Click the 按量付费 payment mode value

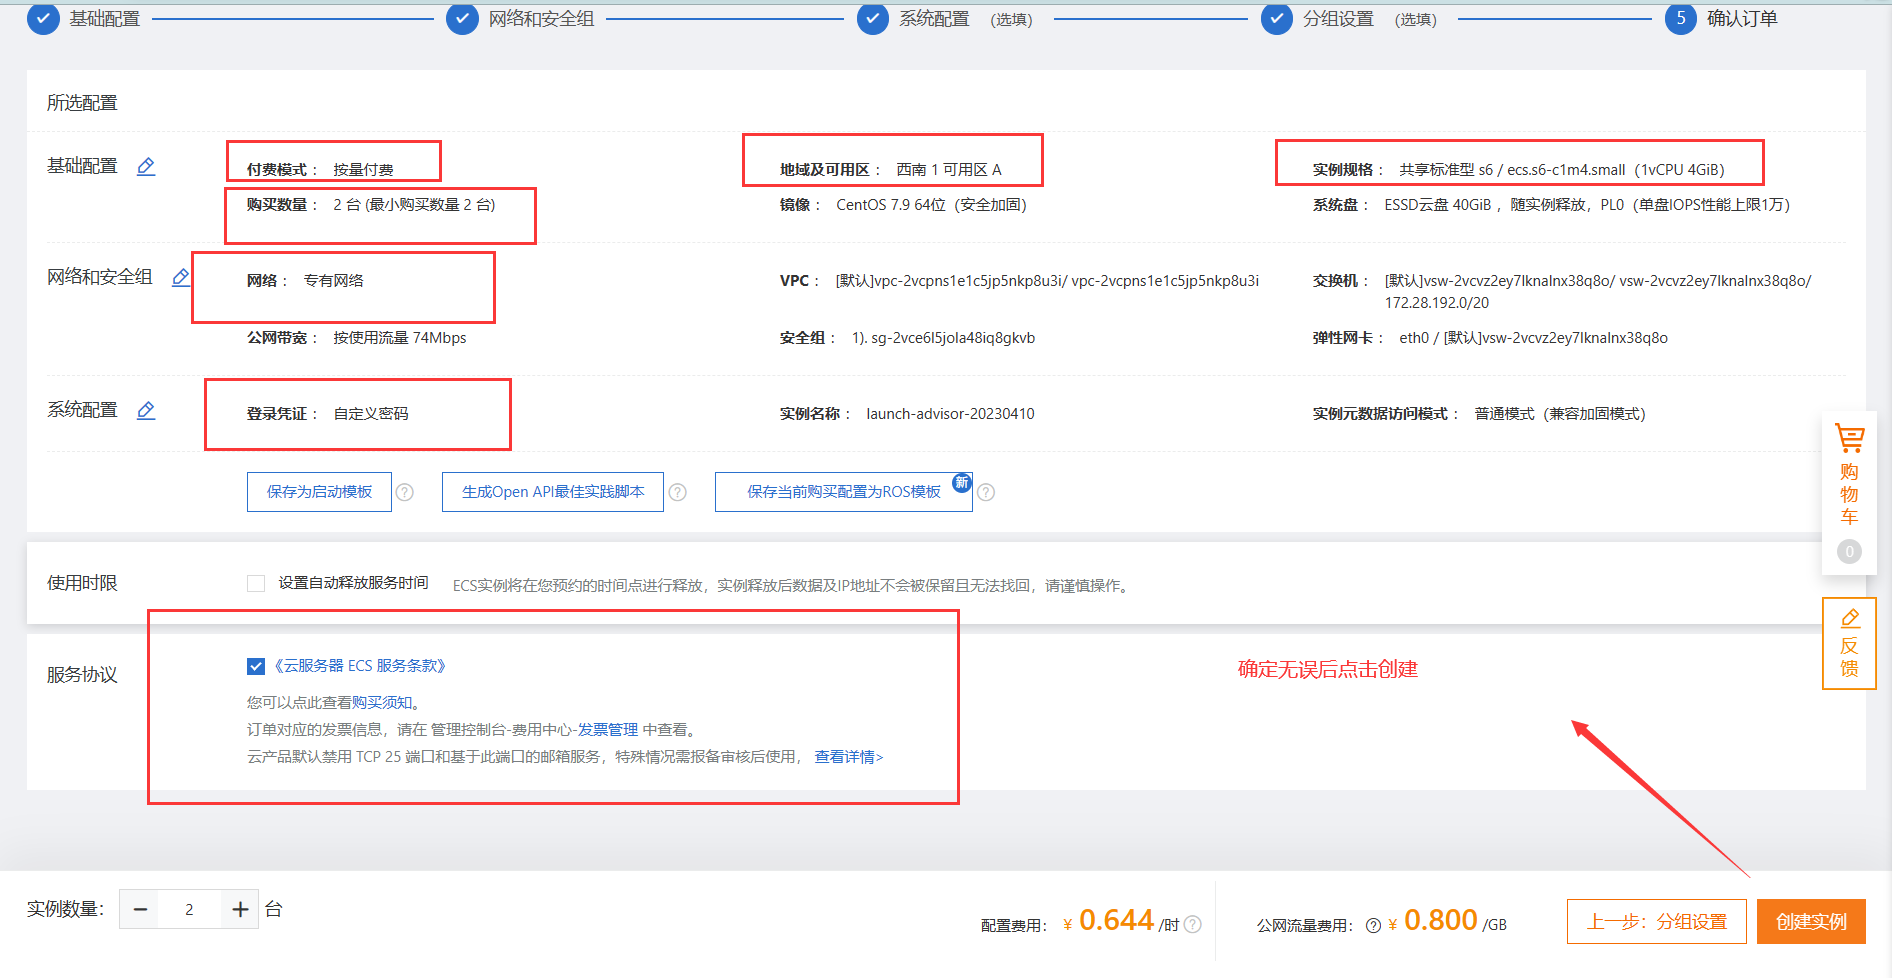(363, 170)
